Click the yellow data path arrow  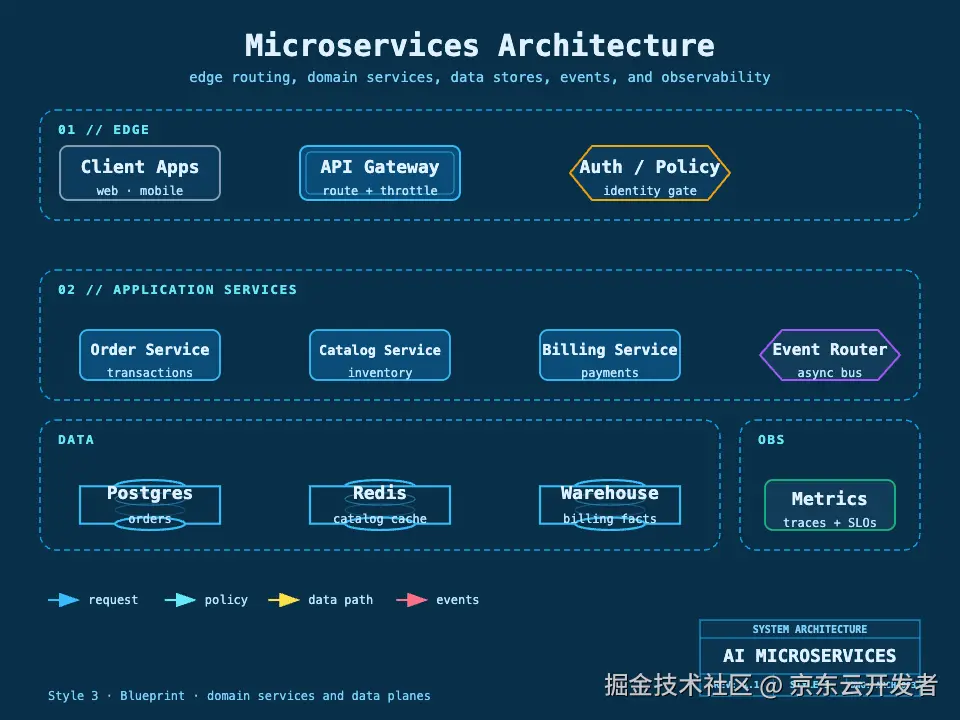pos(284,600)
